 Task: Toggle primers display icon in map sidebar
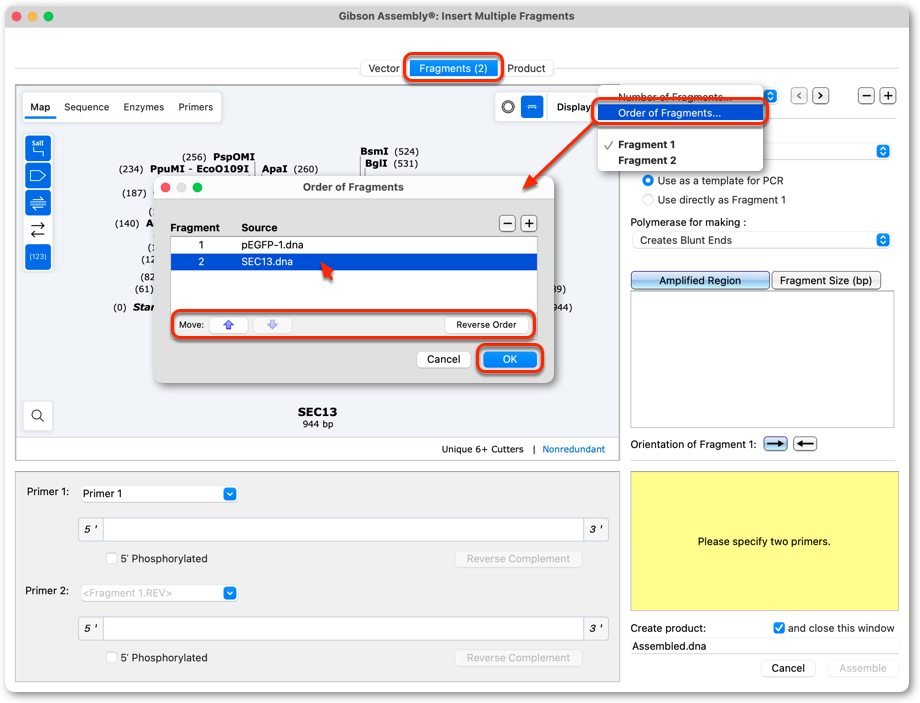coord(38,203)
